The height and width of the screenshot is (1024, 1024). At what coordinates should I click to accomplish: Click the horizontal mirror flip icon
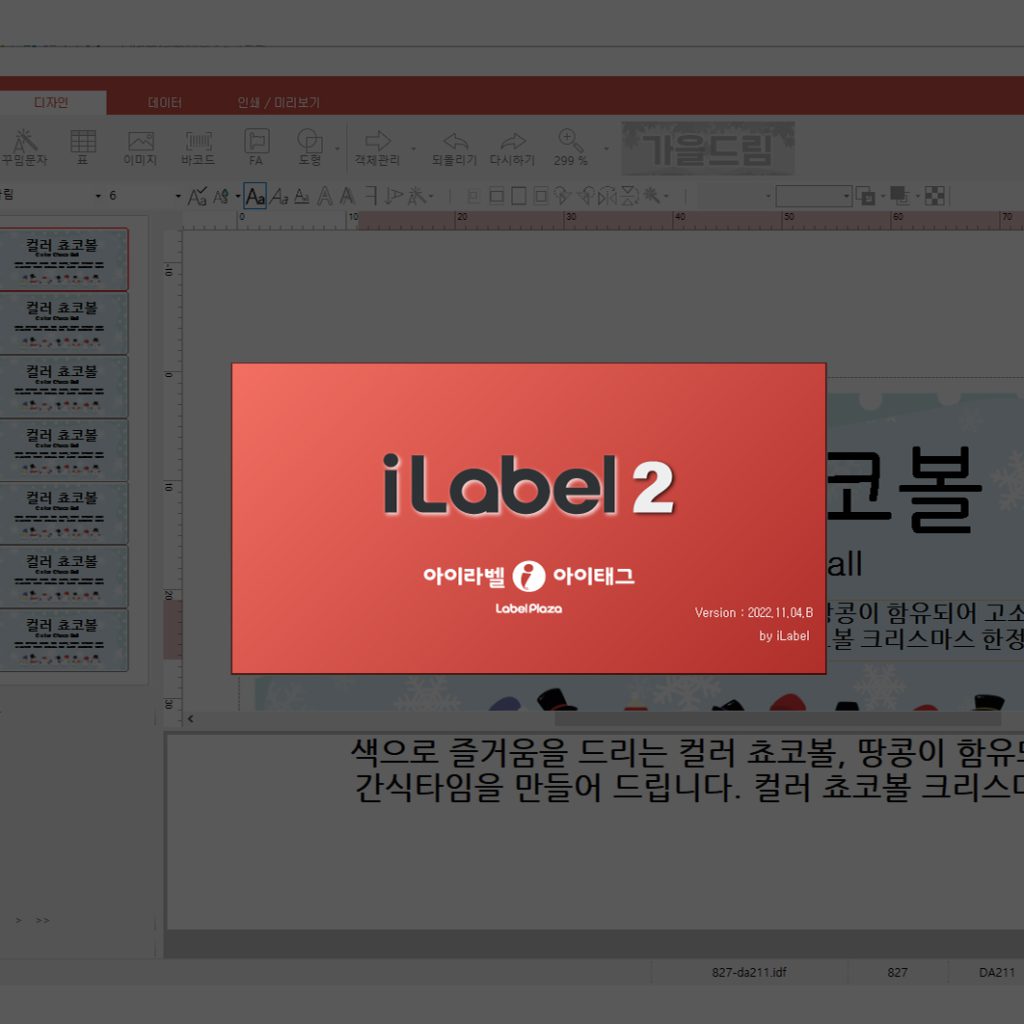click(607, 196)
